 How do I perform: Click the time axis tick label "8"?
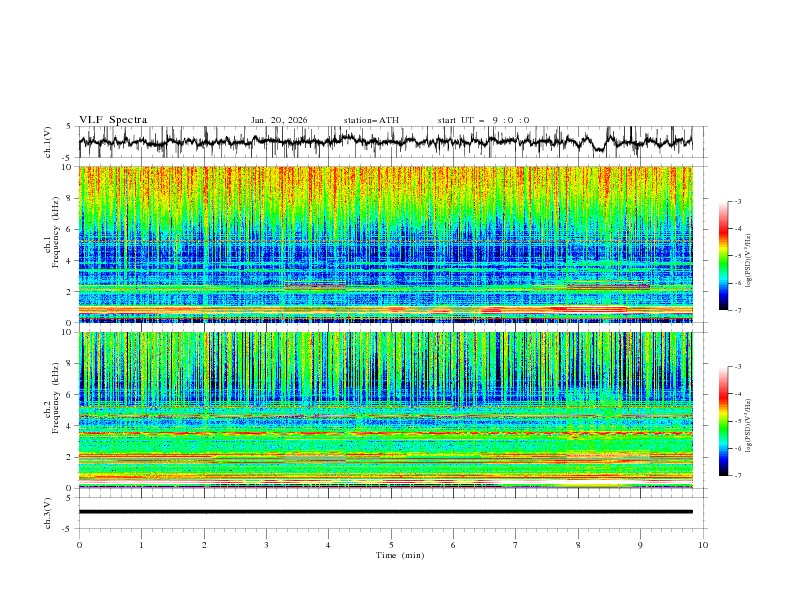pyautogui.click(x=578, y=545)
